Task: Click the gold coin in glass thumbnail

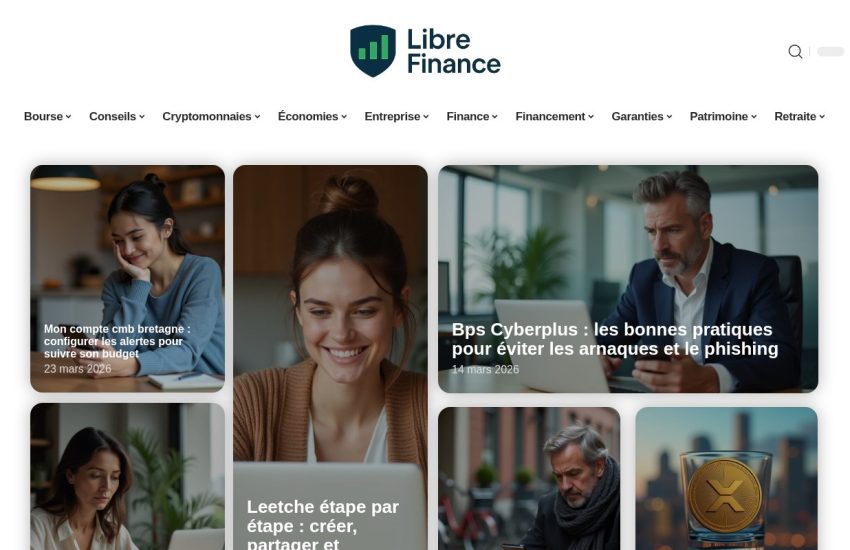Action: click(x=726, y=478)
